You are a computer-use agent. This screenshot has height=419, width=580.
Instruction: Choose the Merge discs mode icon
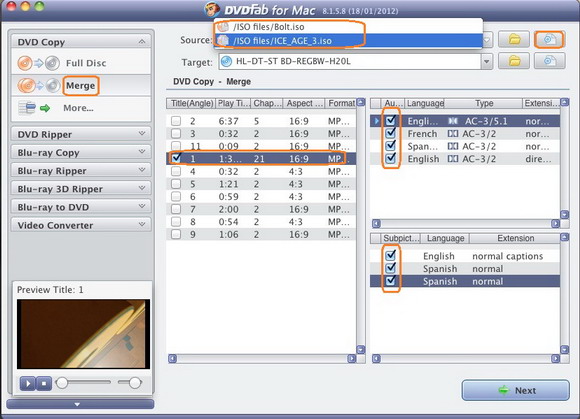[39, 86]
